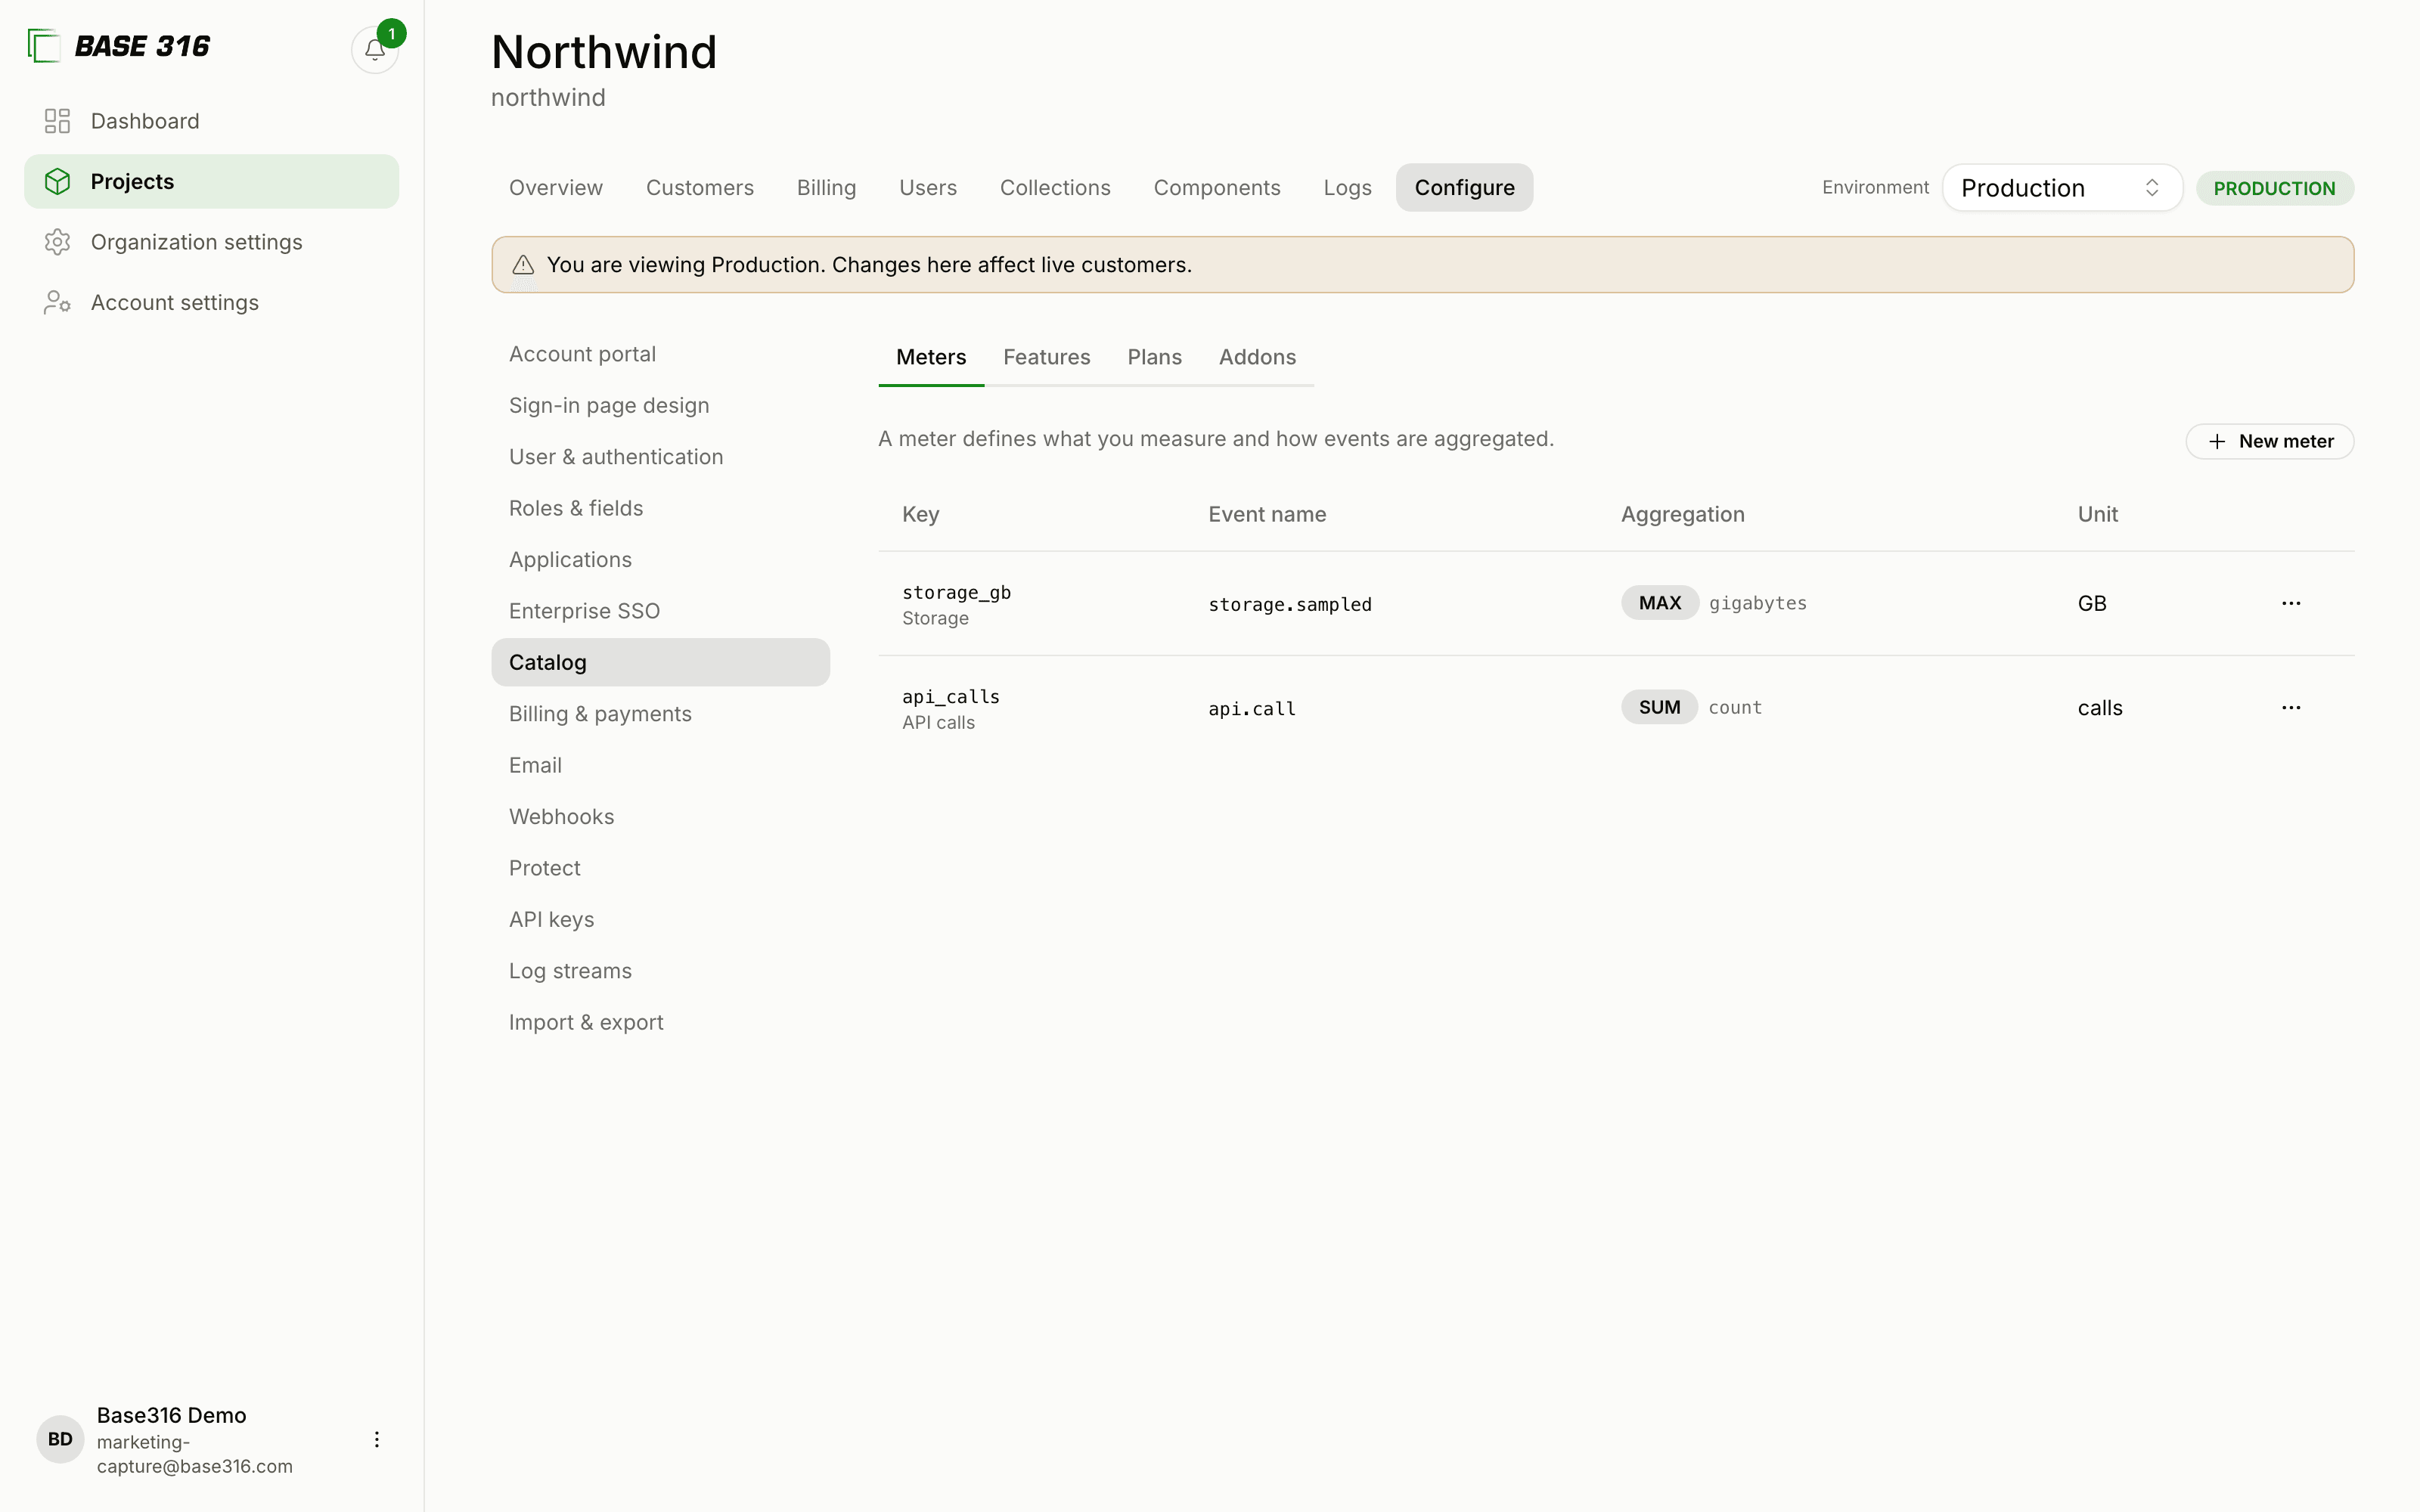Open Organization settings
2420x1512 pixels.
click(x=211, y=242)
